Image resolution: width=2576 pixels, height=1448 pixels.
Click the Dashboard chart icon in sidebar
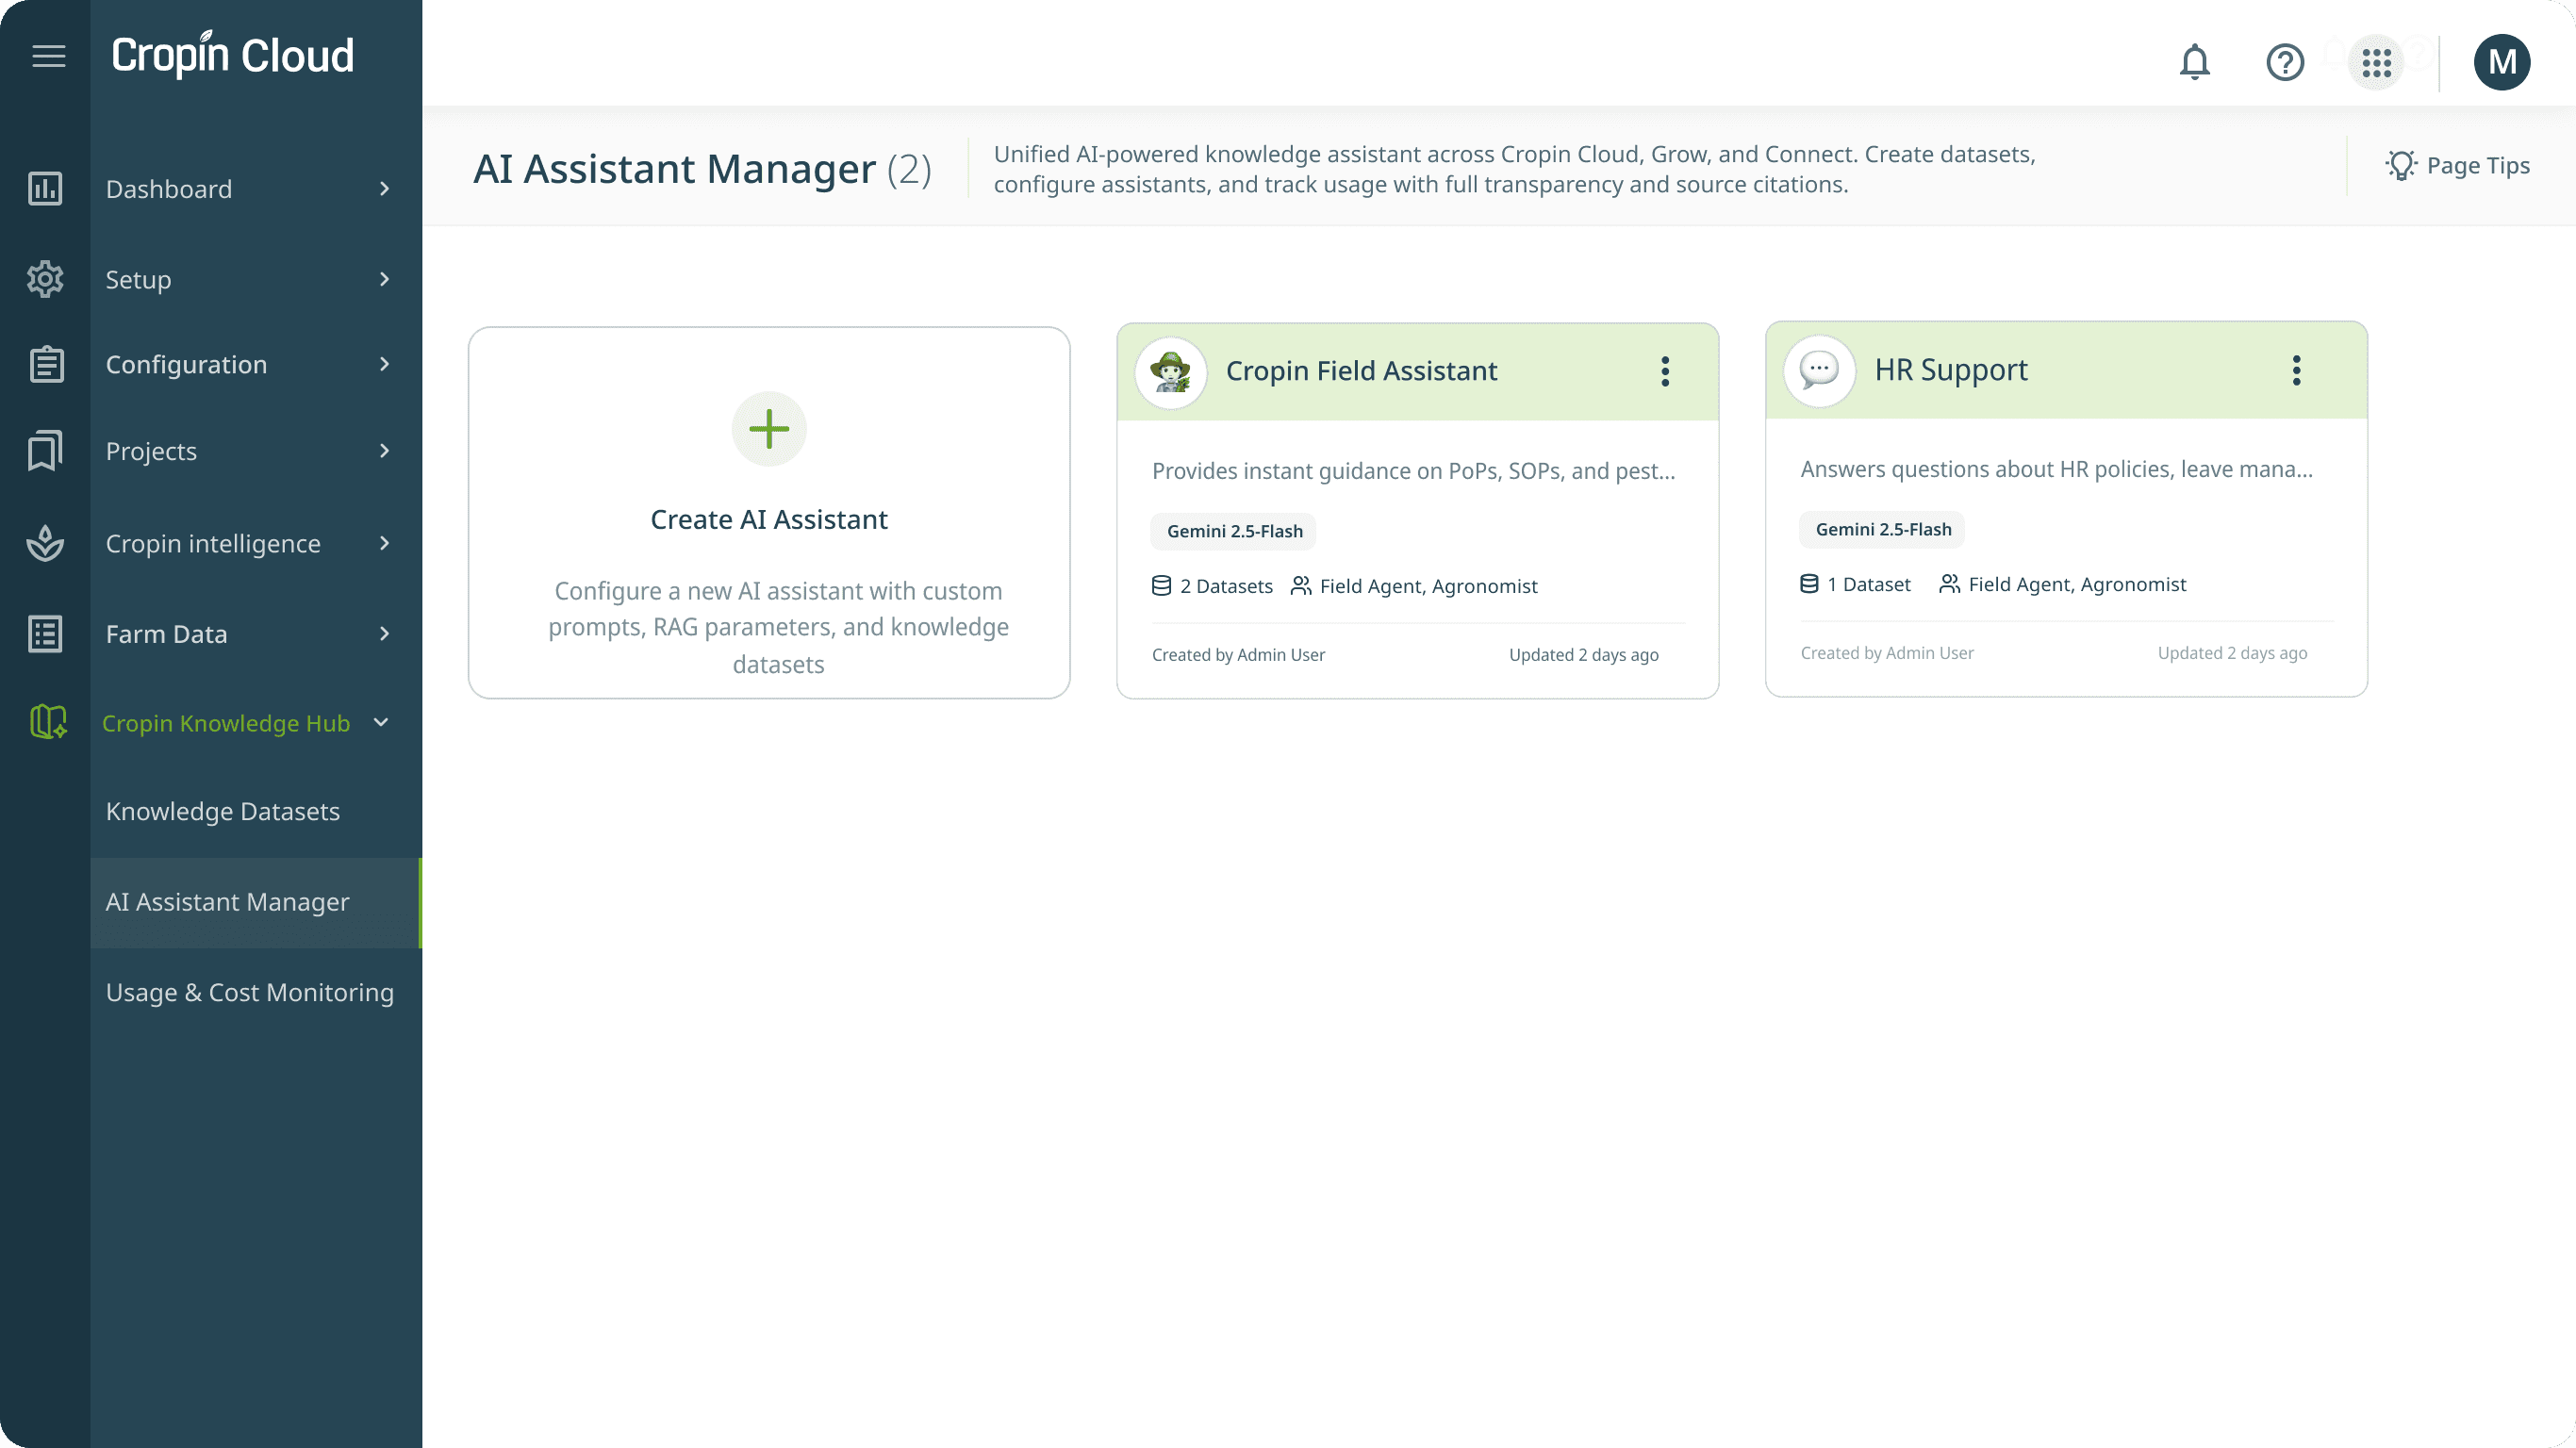[x=45, y=188]
